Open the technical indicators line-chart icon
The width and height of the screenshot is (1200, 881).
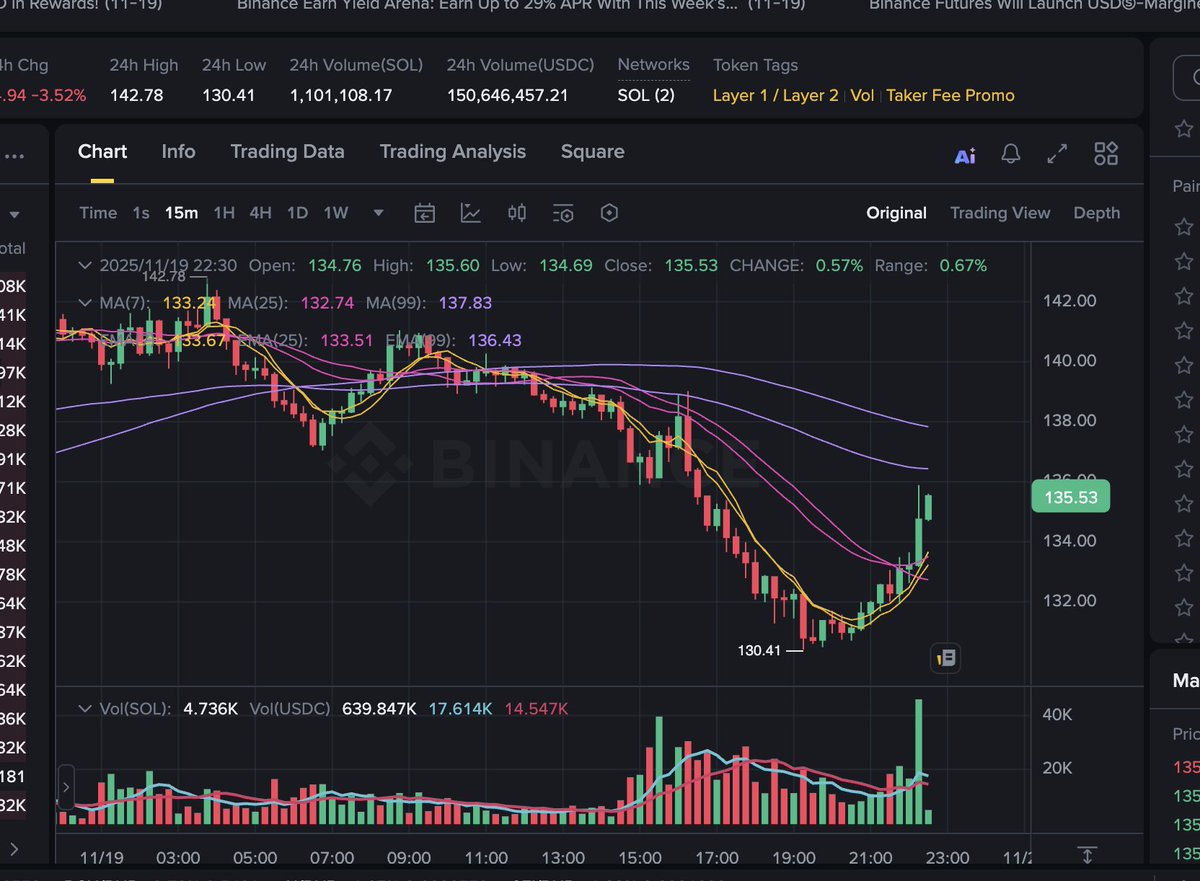tap(471, 213)
